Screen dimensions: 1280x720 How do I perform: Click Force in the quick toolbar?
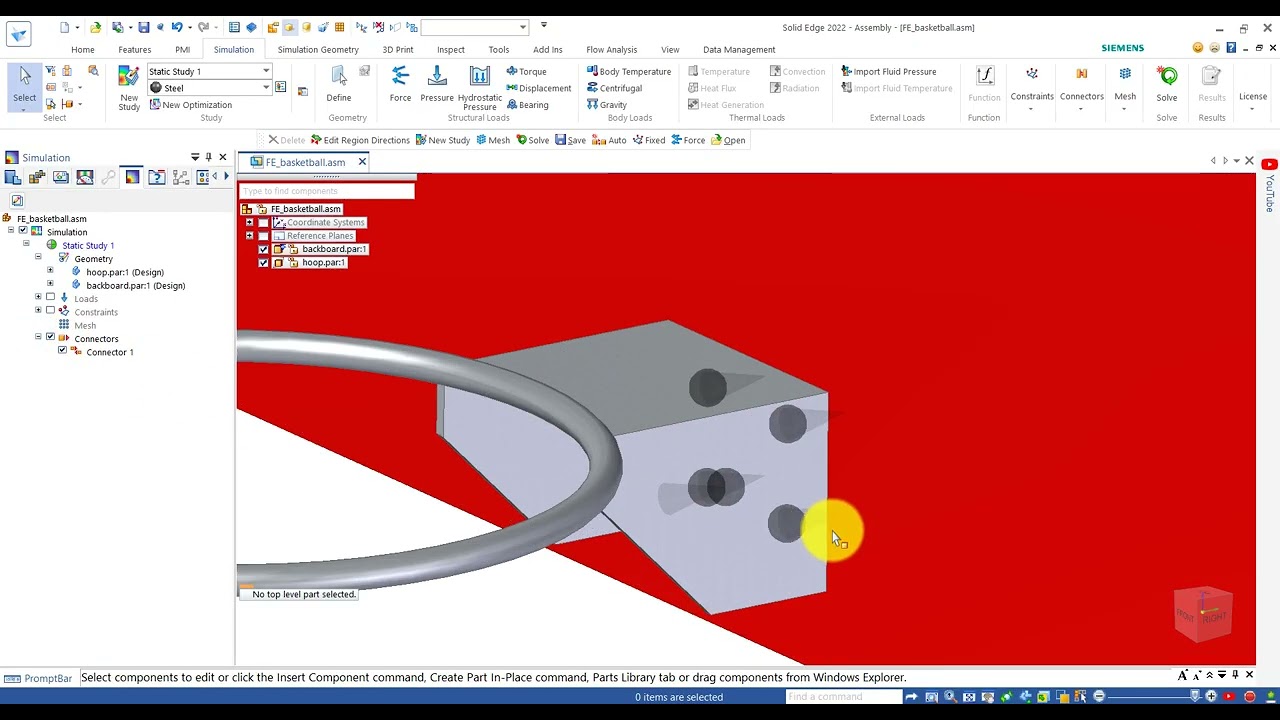pos(688,140)
